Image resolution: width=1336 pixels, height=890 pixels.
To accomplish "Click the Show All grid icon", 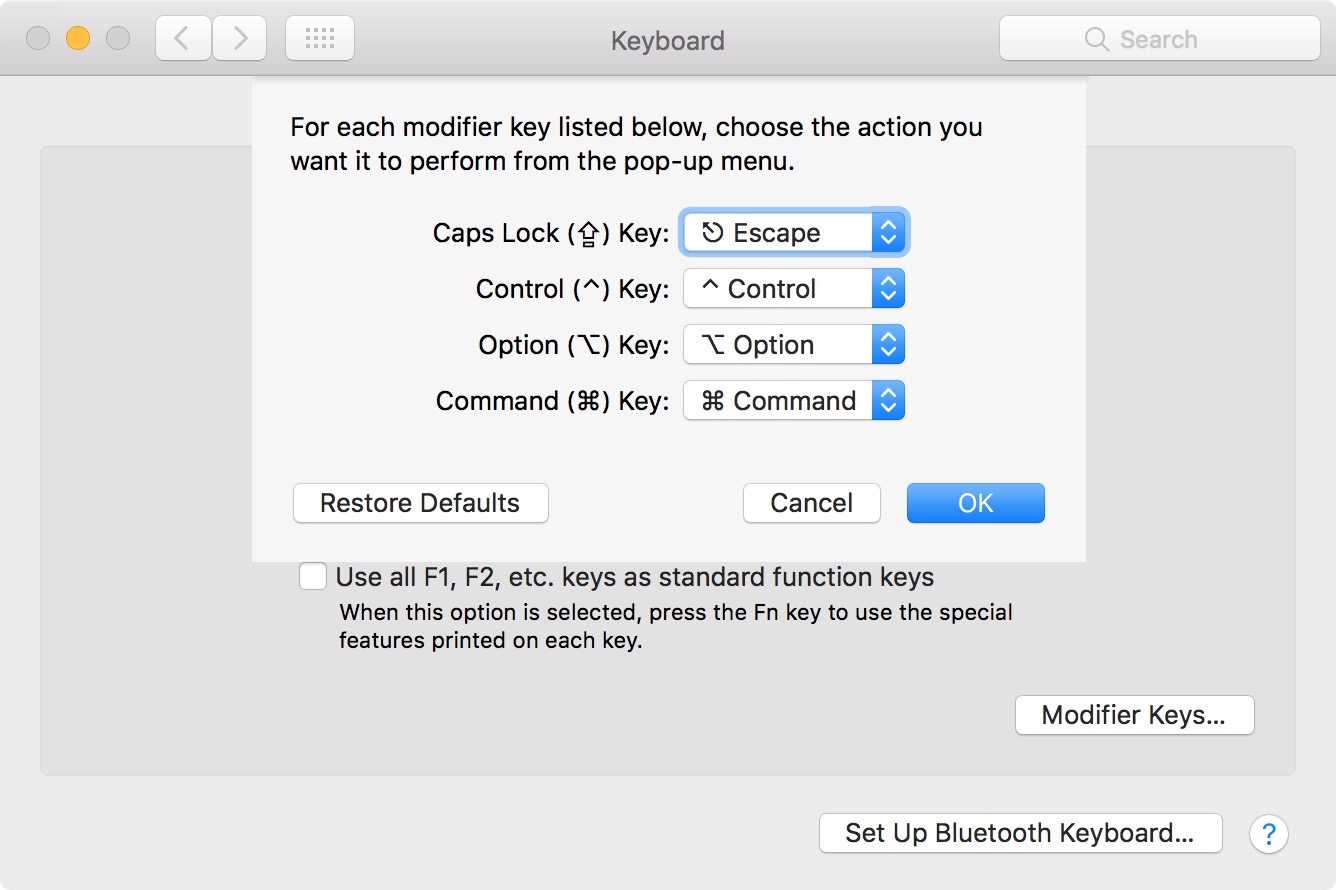I will 319,37.
